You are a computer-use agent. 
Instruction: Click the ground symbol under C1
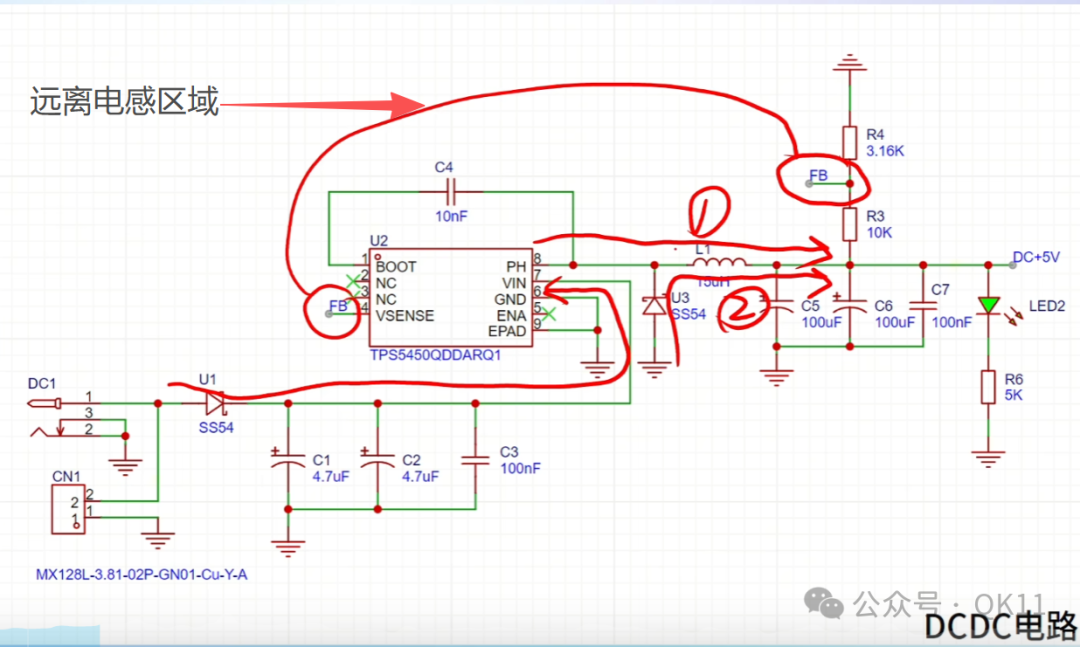pyautogui.click(x=288, y=548)
